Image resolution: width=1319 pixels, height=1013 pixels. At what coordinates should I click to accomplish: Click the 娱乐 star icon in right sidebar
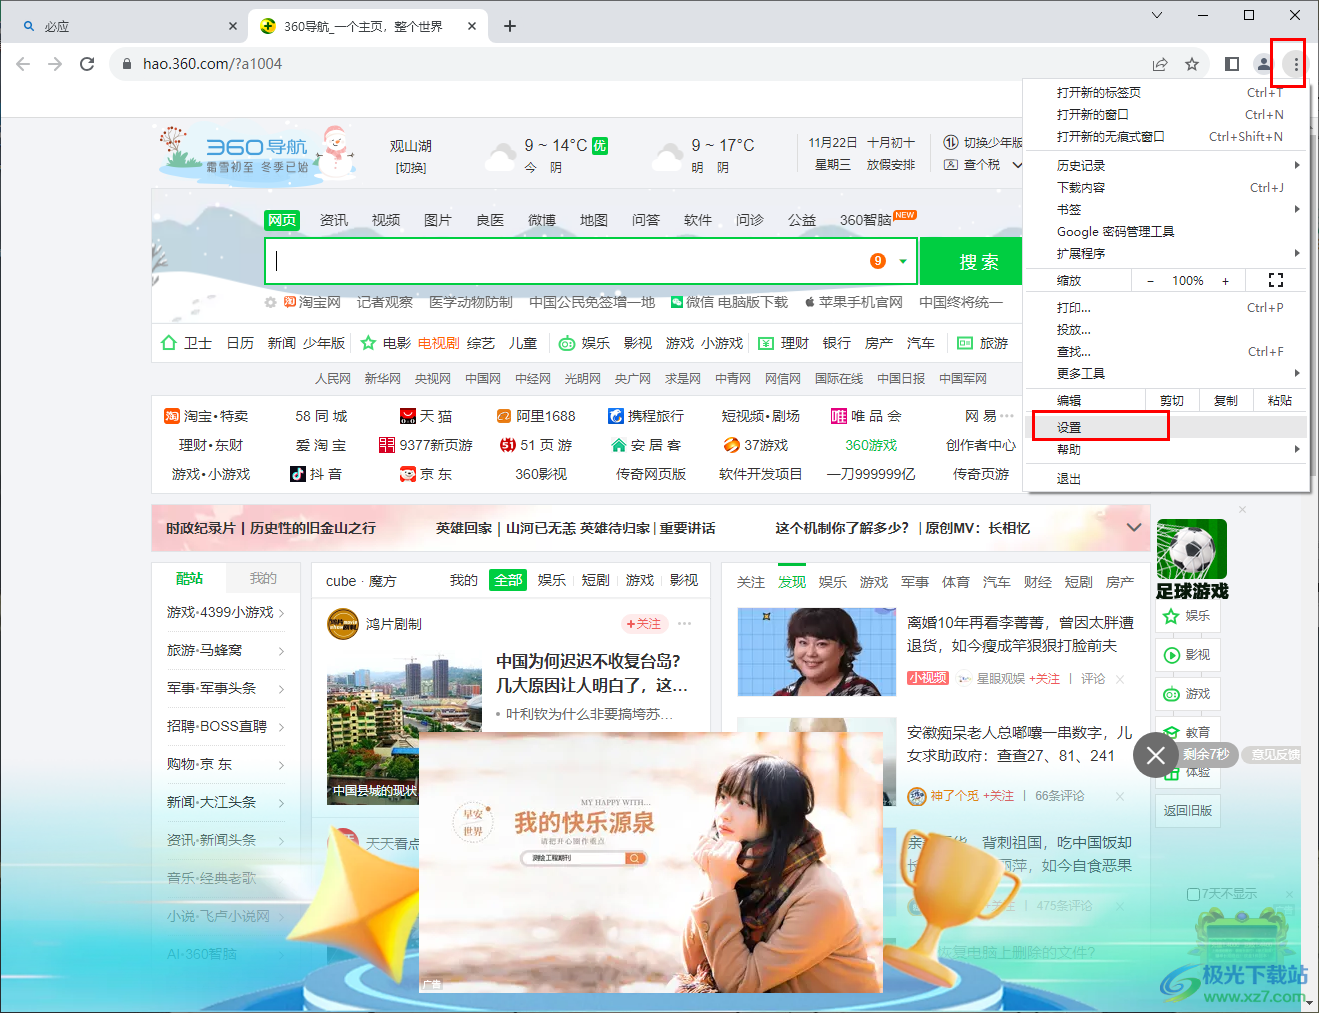point(1171,616)
